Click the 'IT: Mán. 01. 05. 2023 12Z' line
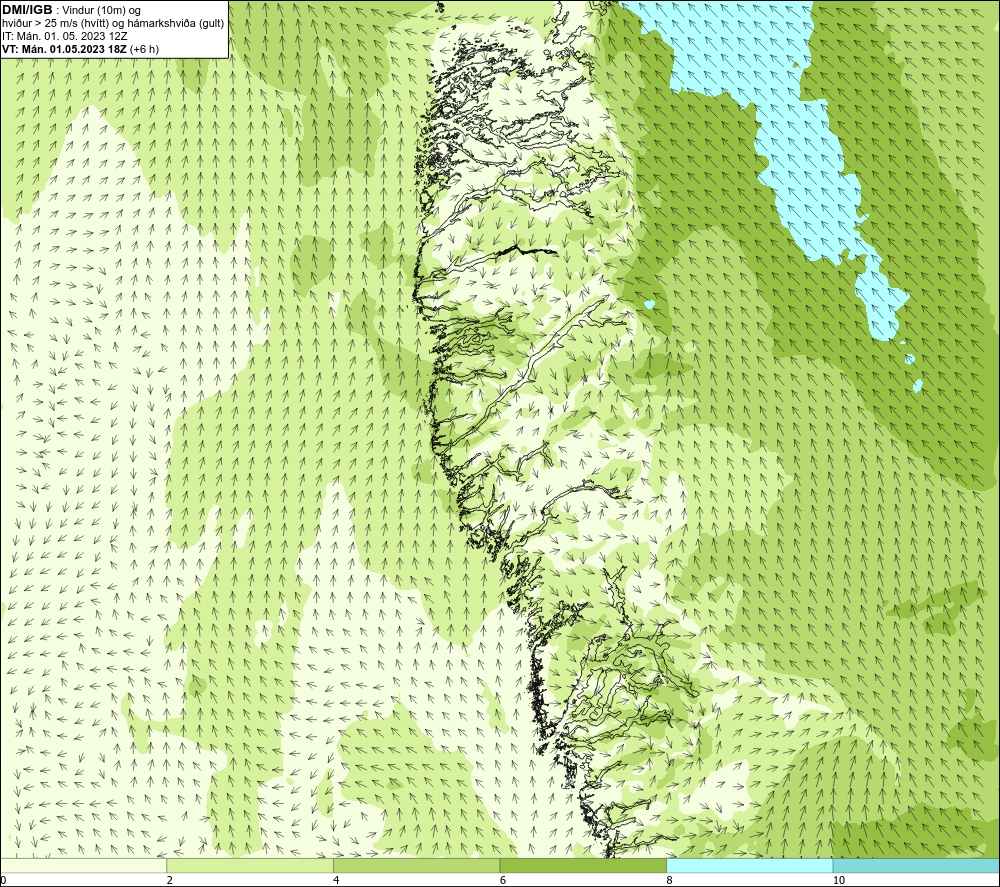 coord(65,36)
